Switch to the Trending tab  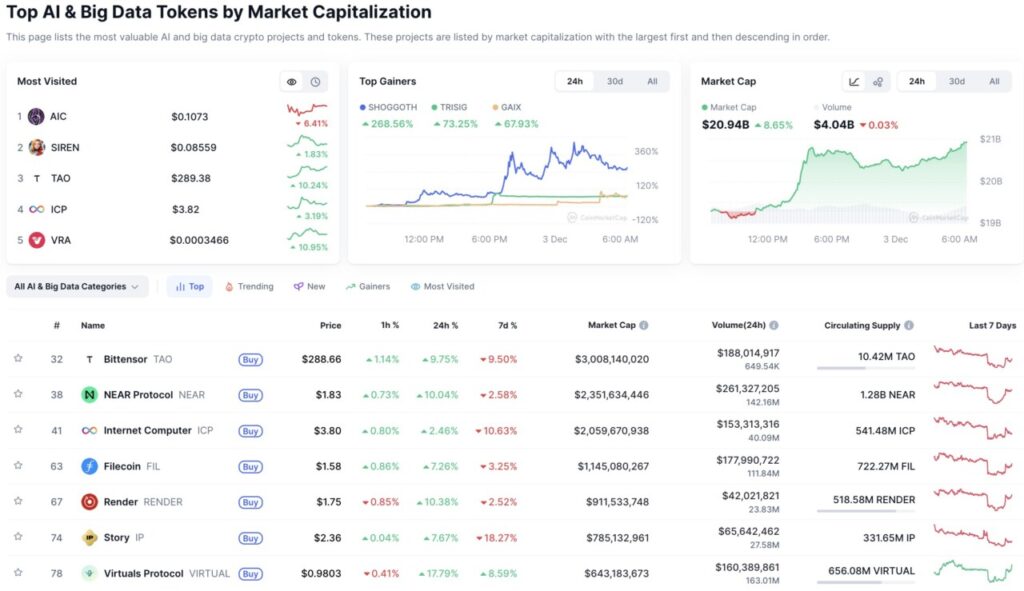click(x=249, y=287)
